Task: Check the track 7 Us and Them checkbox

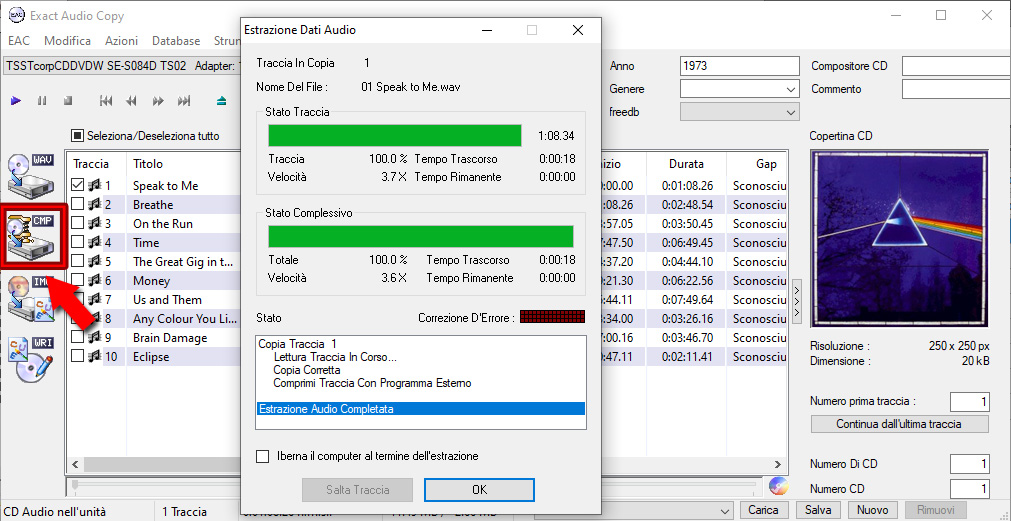Action: click(77, 300)
